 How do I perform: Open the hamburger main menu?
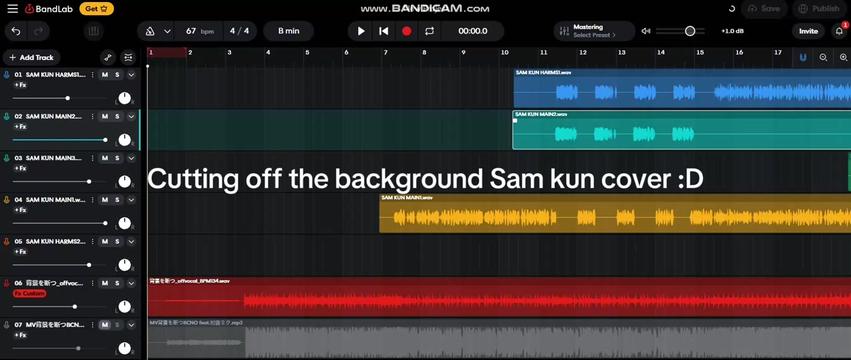click(x=12, y=9)
